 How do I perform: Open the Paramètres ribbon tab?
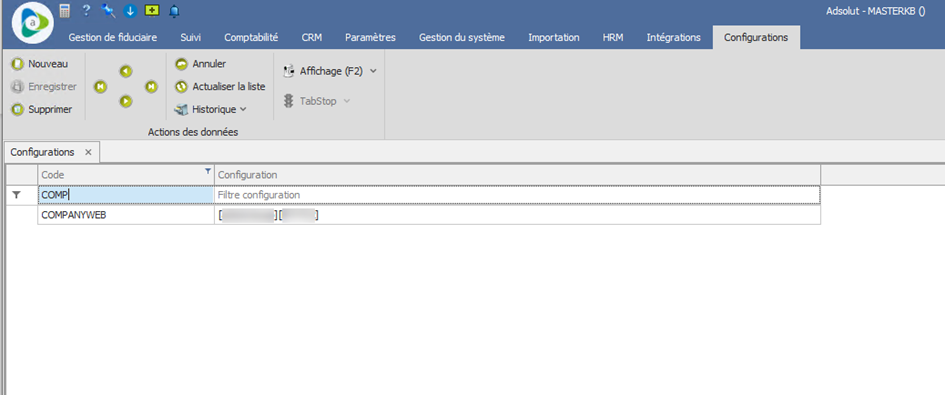coord(370,37)
